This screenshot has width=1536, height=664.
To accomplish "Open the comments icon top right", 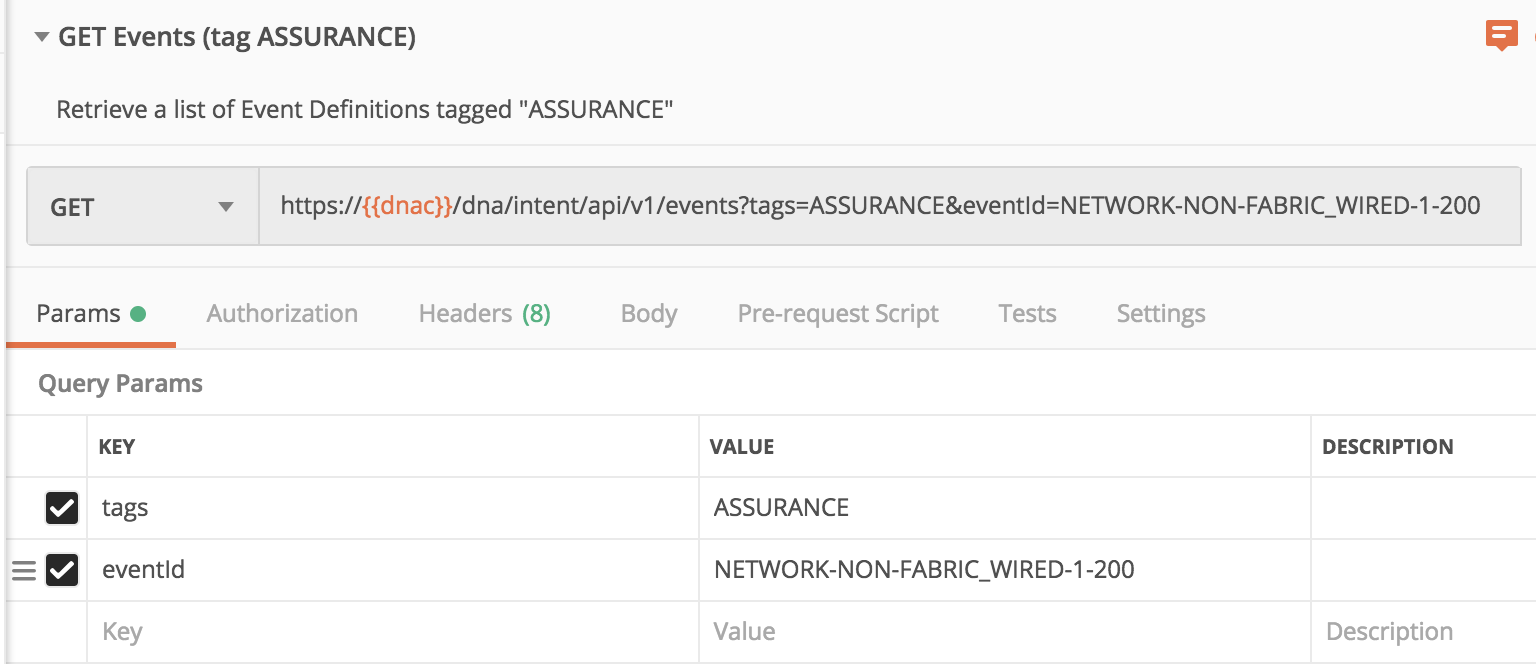I will (x=1501, y=33).
